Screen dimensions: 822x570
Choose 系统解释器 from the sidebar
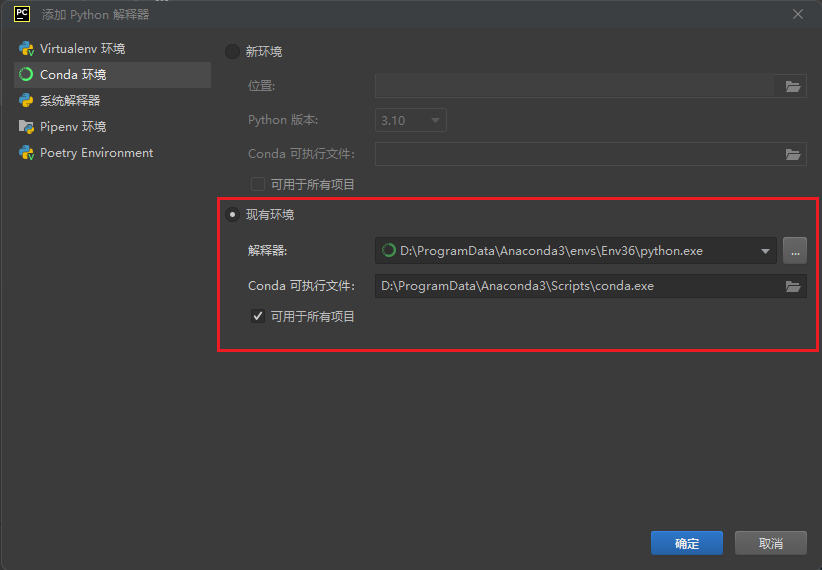(112, 100)
